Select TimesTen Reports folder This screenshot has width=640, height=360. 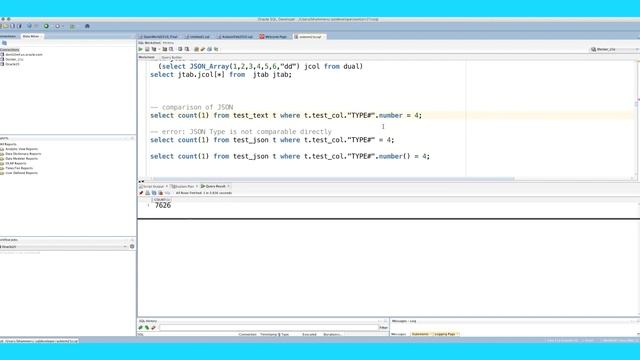(17, 168)
